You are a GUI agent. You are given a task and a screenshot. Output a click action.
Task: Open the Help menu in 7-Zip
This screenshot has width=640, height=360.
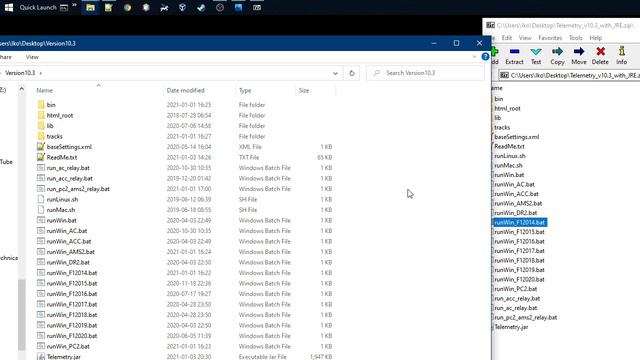coord(596,38)
